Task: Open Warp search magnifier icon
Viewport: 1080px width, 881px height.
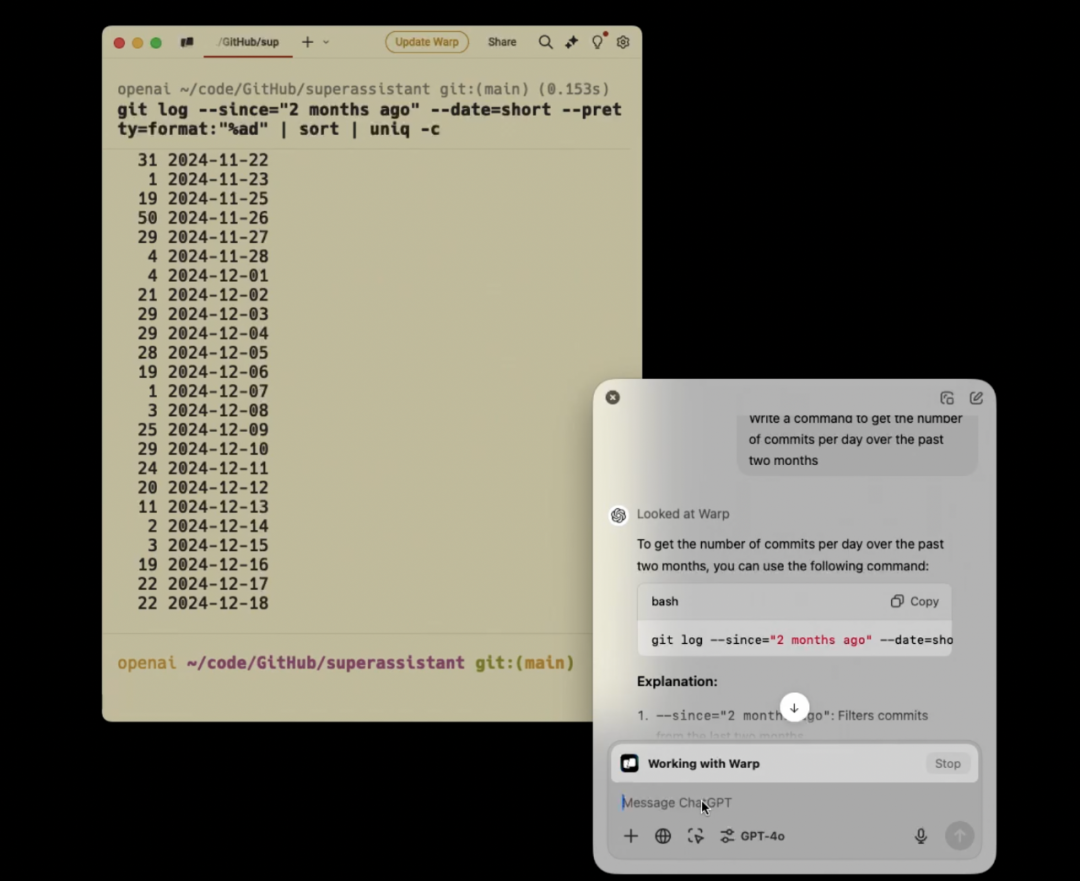Action: pos(545,42)
